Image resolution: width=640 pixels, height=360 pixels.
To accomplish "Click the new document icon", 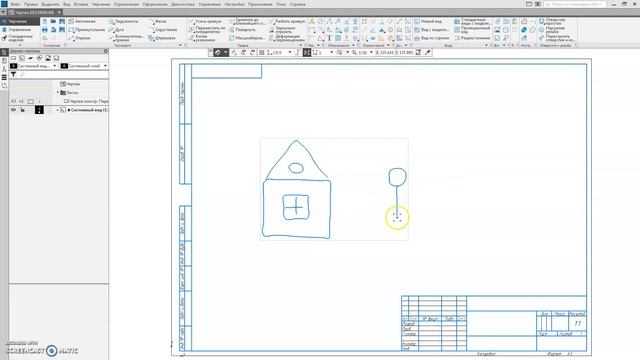I will tap(44, 21).
